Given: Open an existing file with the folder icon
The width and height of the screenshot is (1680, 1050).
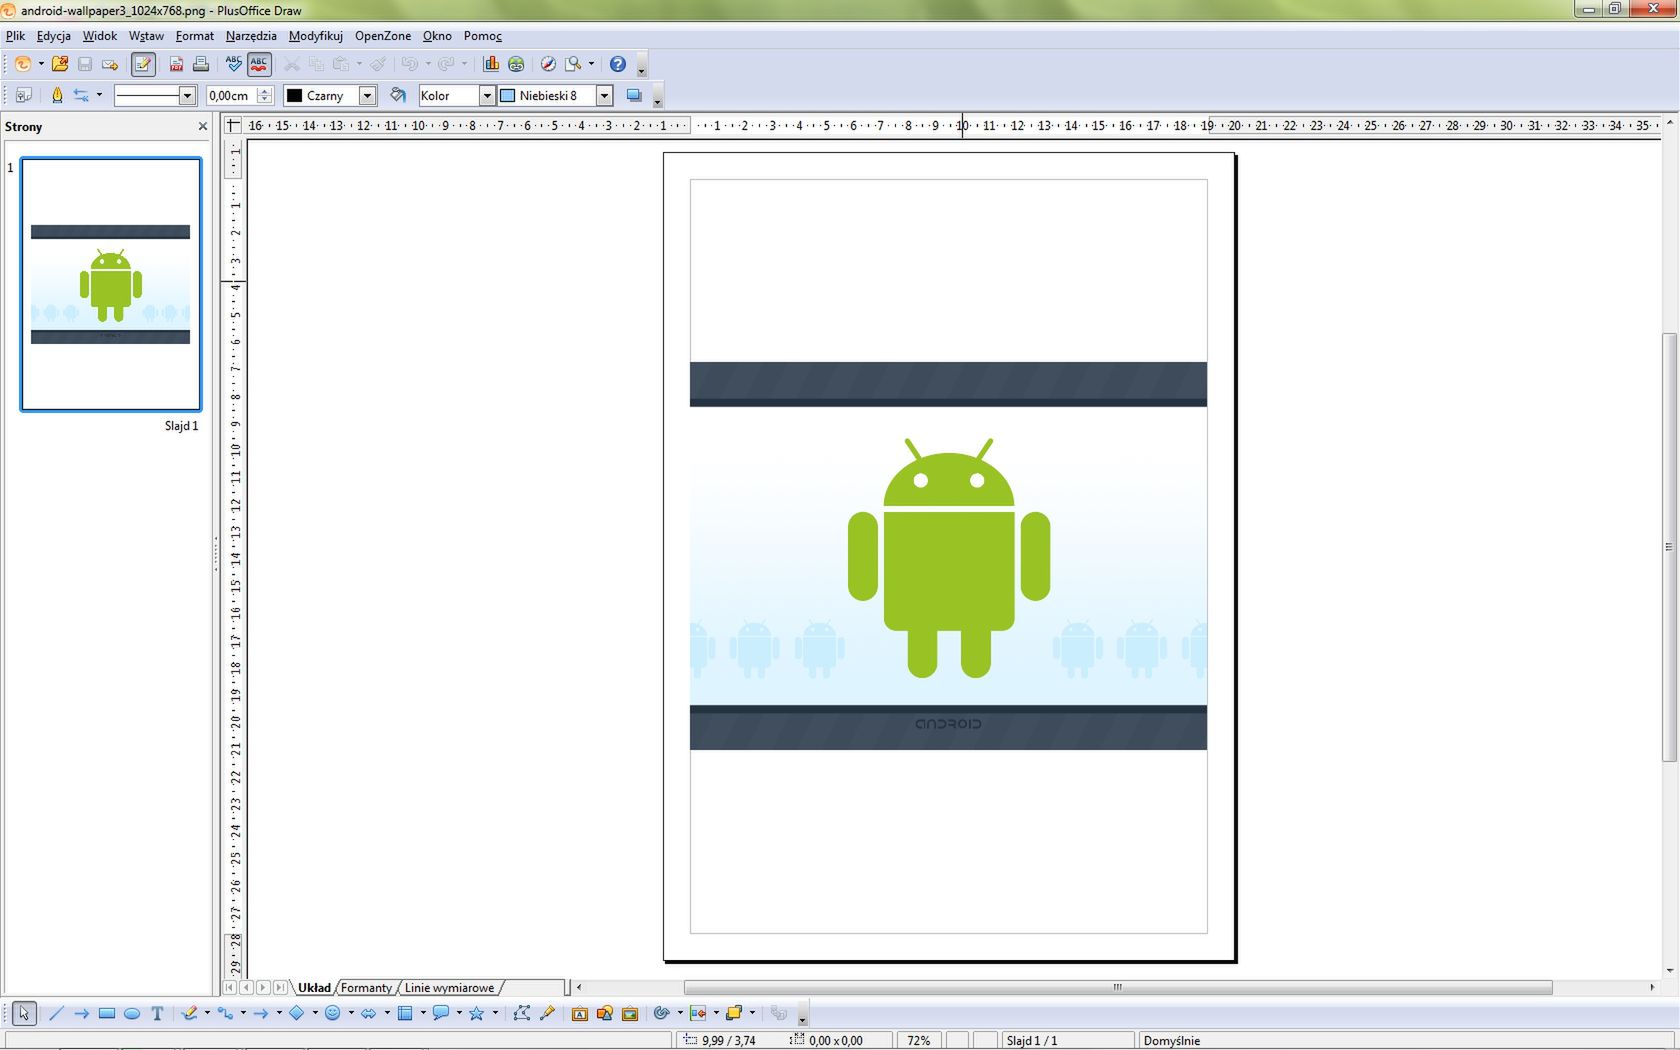Looking at the screenshot, I should [x=60, y=64].
